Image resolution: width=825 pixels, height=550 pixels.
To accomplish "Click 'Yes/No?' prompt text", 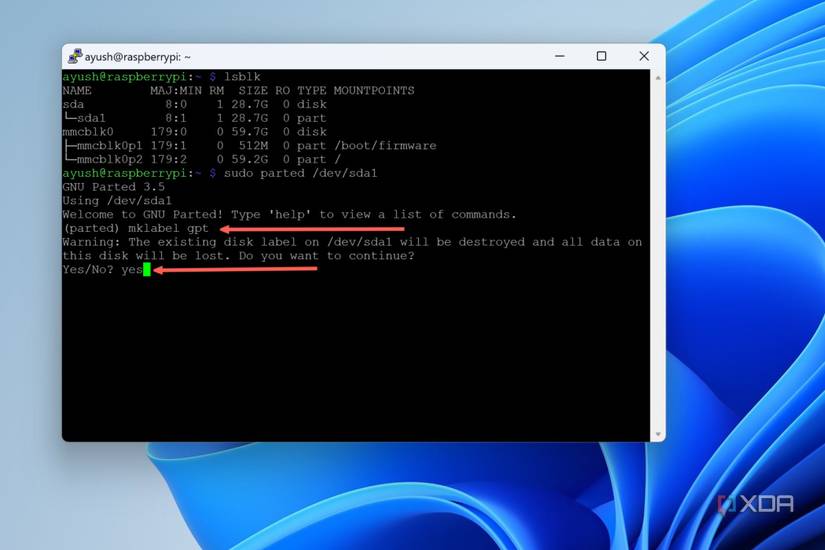I will tap(88, 269).
